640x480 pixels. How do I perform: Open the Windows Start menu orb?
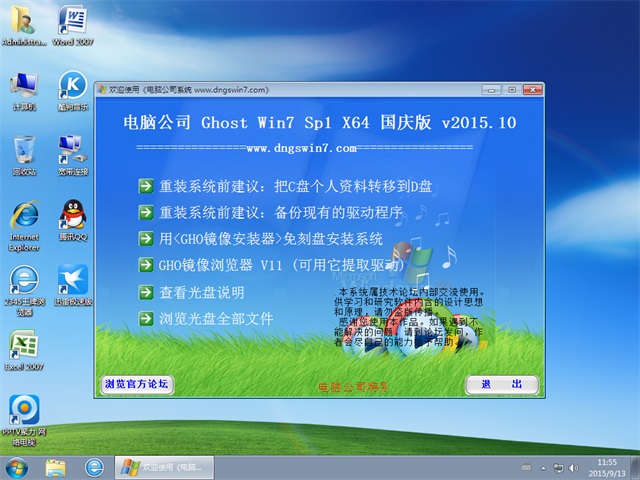pyautogui.click(x=16, y=467)
